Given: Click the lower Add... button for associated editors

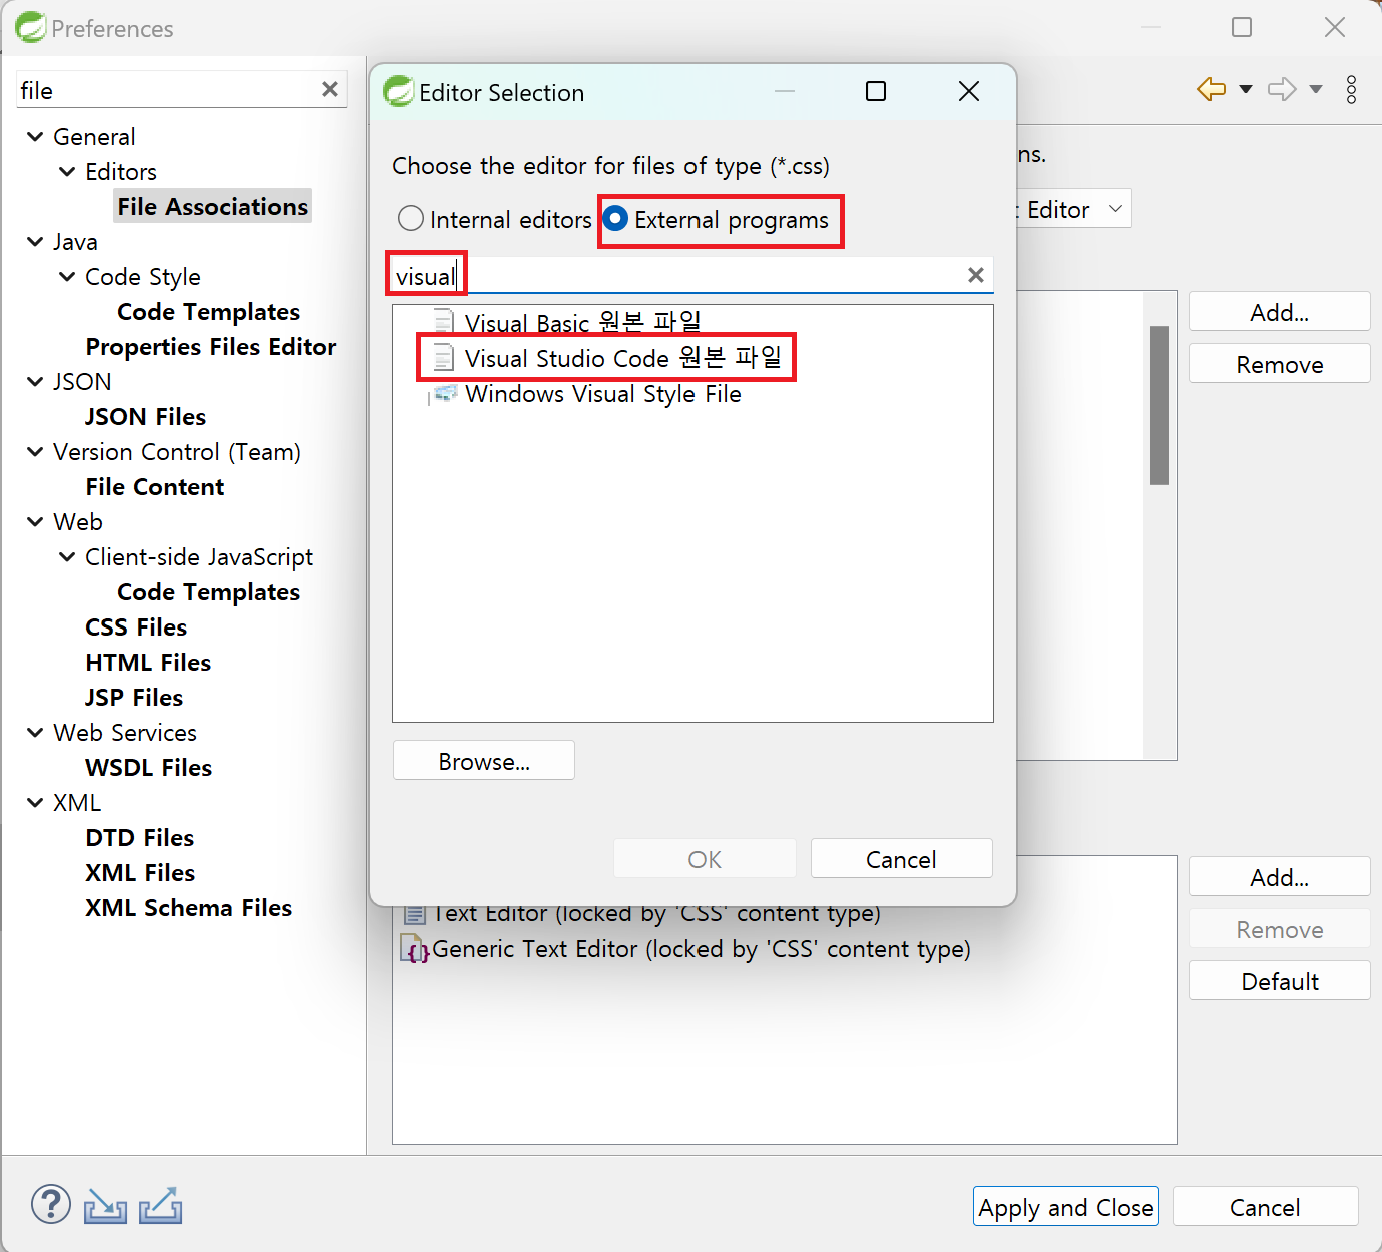Looking at the screenshot, I should 1280,877.
